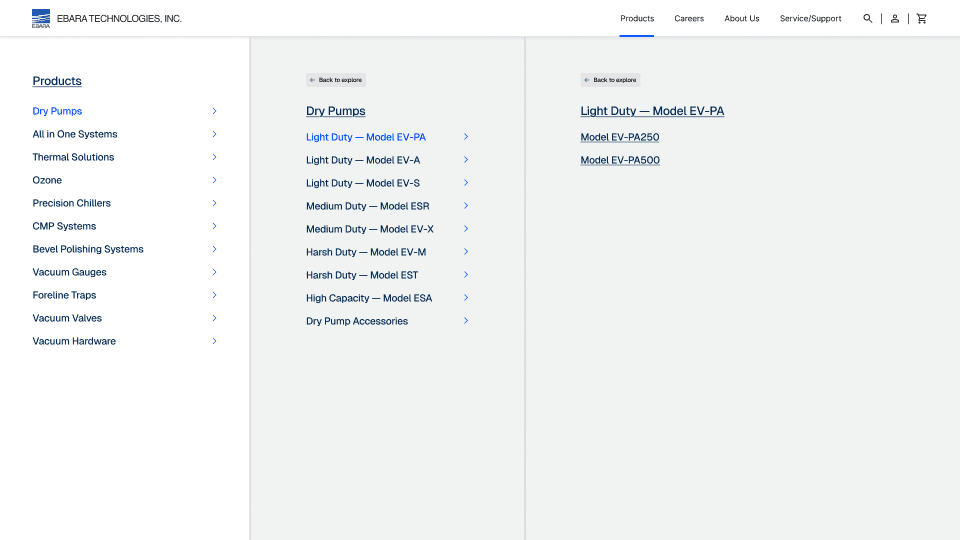
Task: Expand the Harsh Duty — Model EST chevron
Action: pyautogui.click(x=466, y=275)
